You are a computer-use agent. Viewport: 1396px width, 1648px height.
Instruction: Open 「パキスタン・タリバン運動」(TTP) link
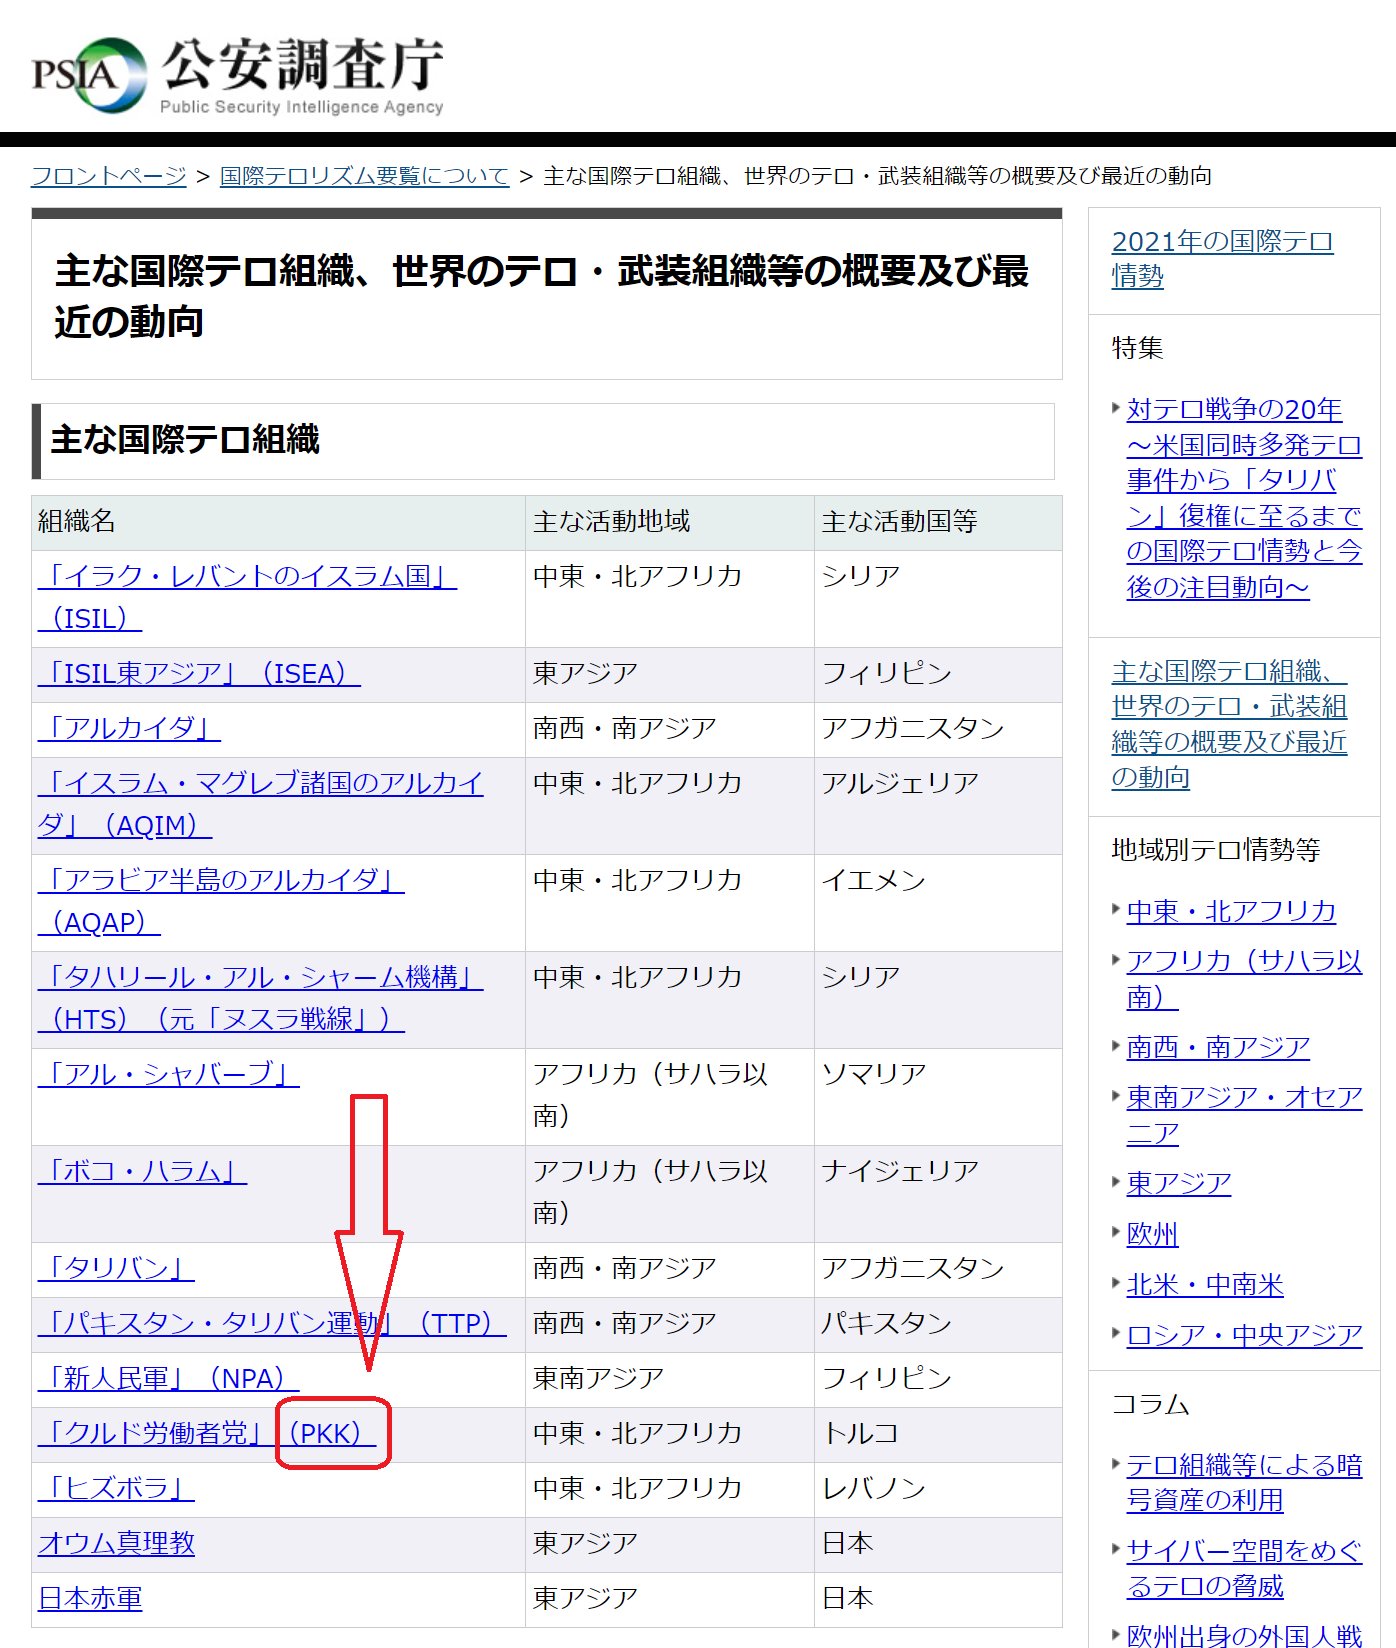coord(272,1323)
